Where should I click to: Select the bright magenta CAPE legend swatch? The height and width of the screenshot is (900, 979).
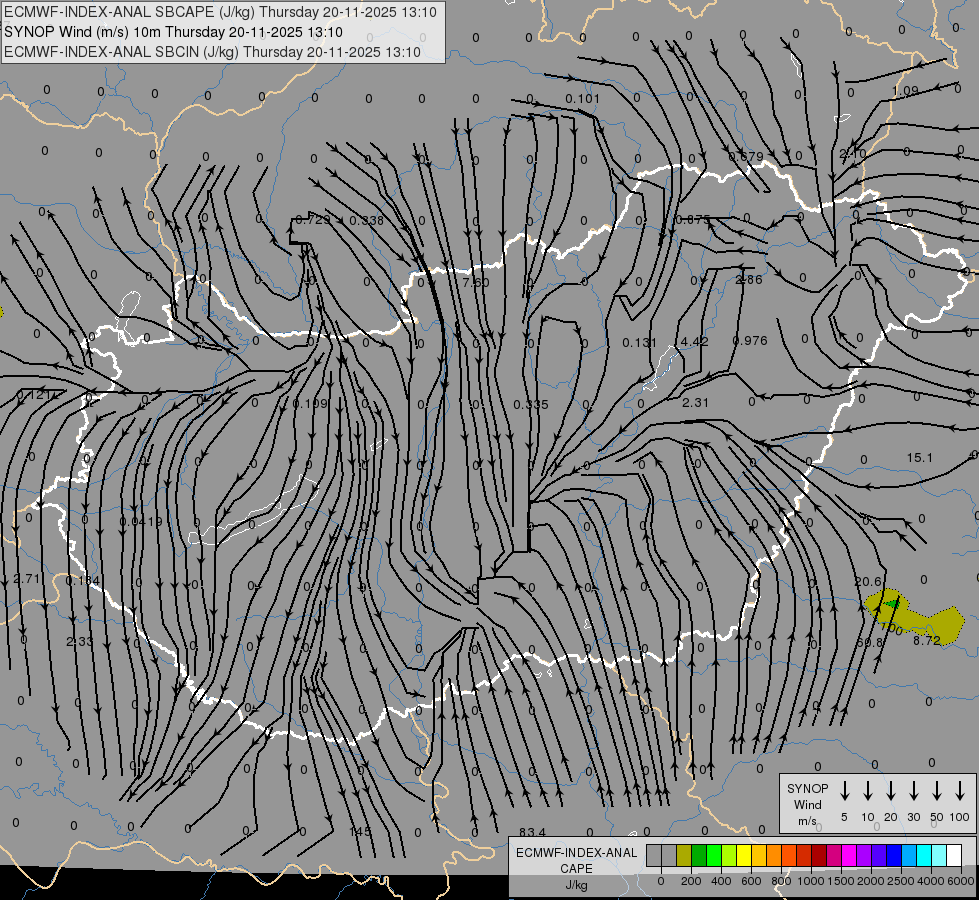pos(849,855)
